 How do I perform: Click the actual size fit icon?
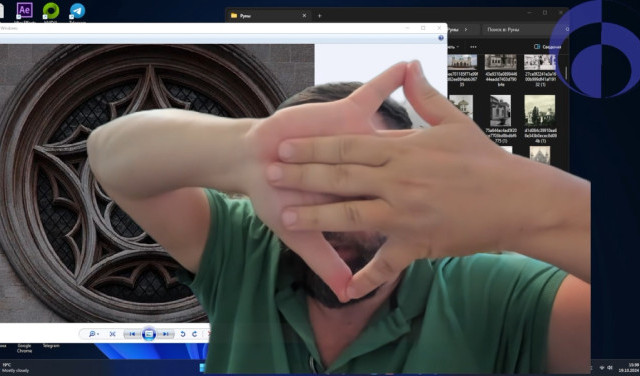click(112, 334)
